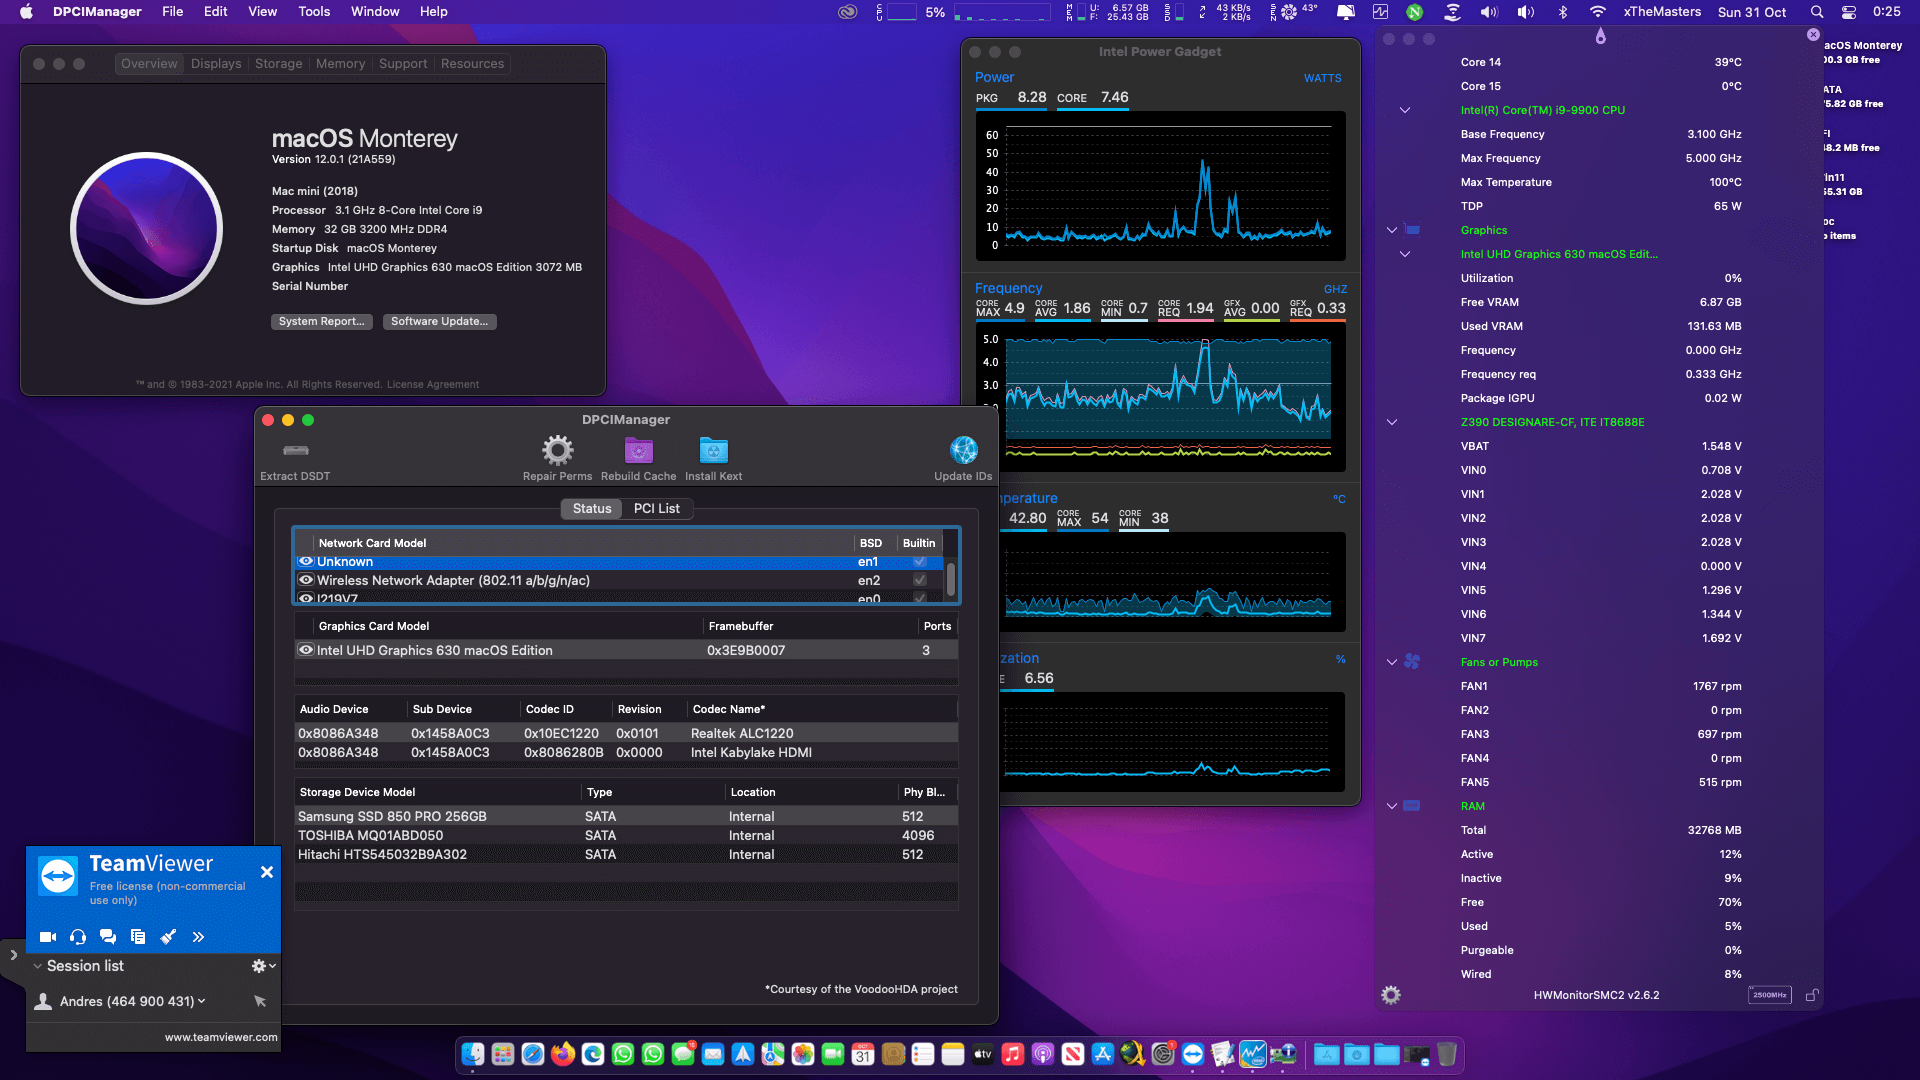The height and width of the screenshot is (1080, 1920).
Task: Switch to Displays tab in About This Mac
Action: pyautogui.click(x=216, y=63)
